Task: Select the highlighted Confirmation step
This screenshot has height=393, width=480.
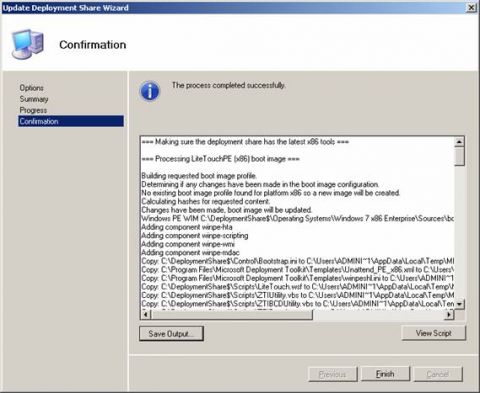Action: 71,121
